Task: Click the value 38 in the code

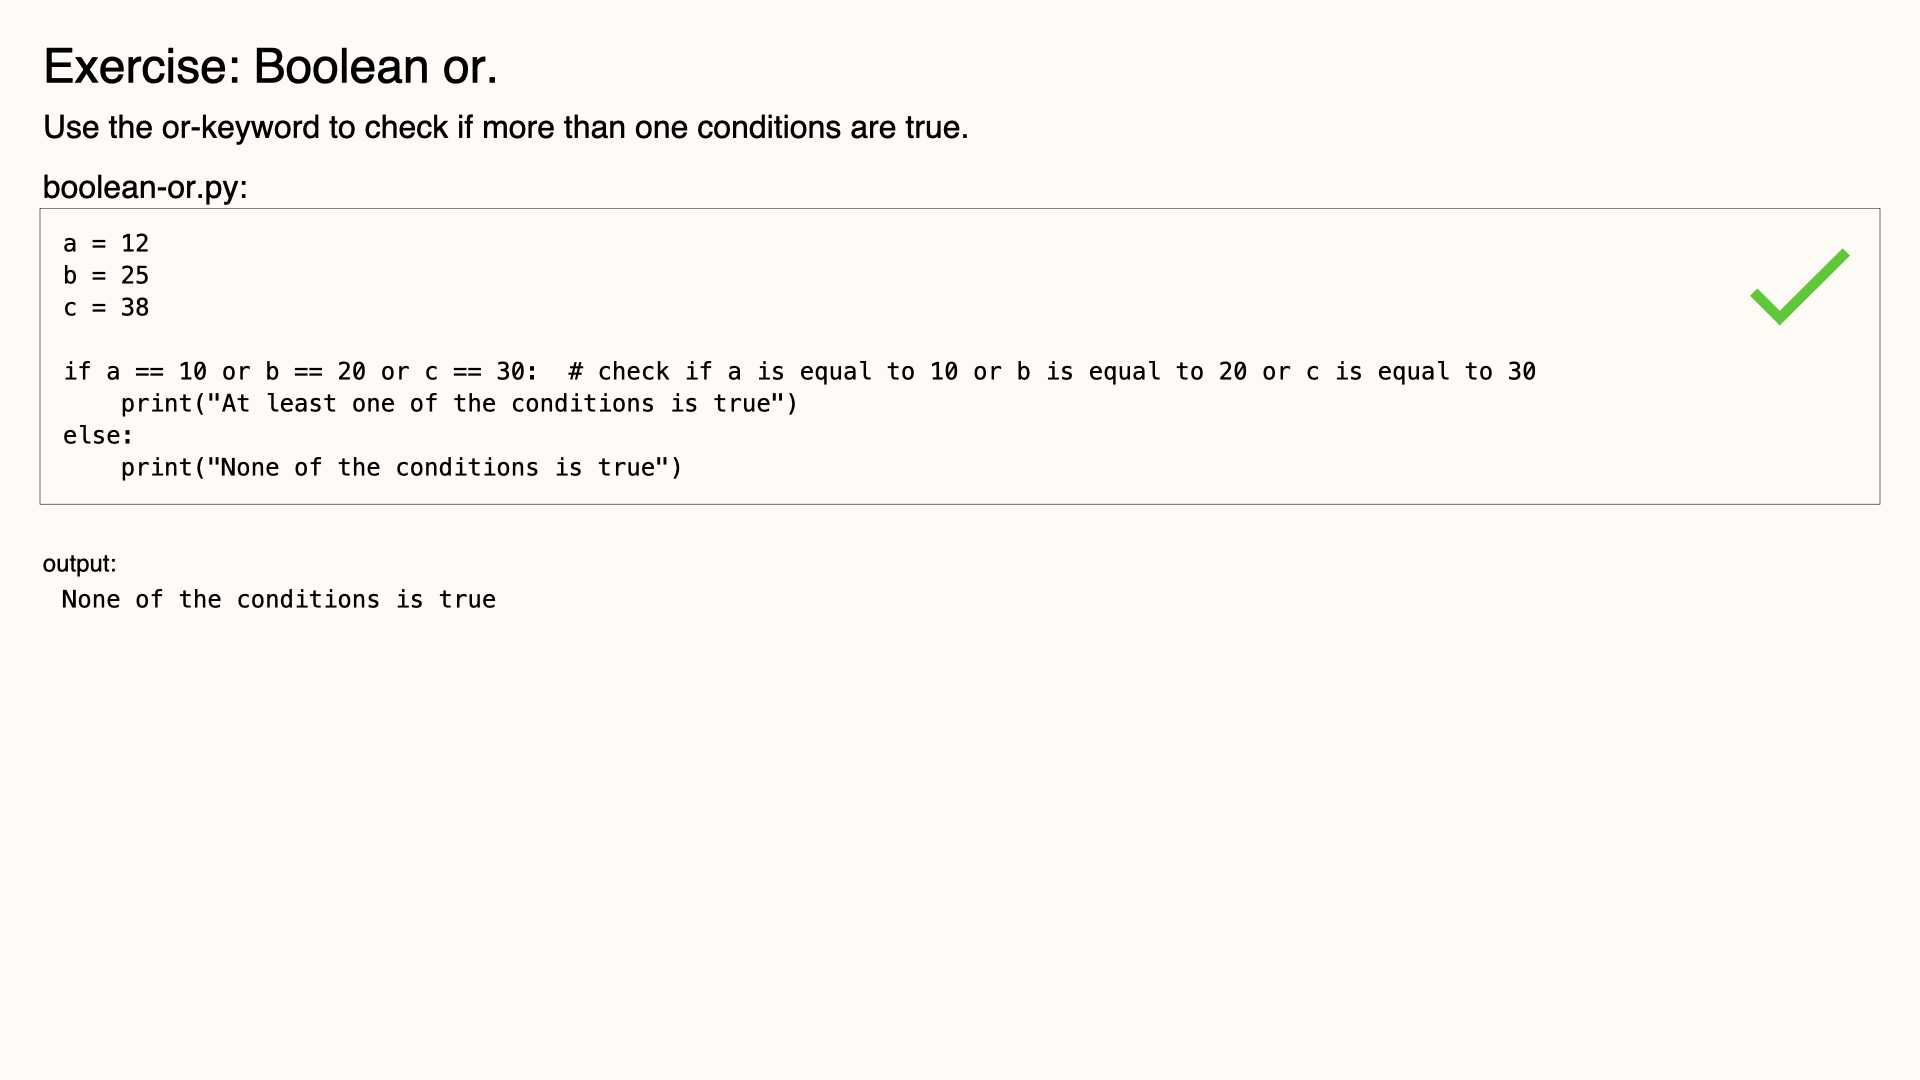Action: pyautogui.click(x=135, y=308)
